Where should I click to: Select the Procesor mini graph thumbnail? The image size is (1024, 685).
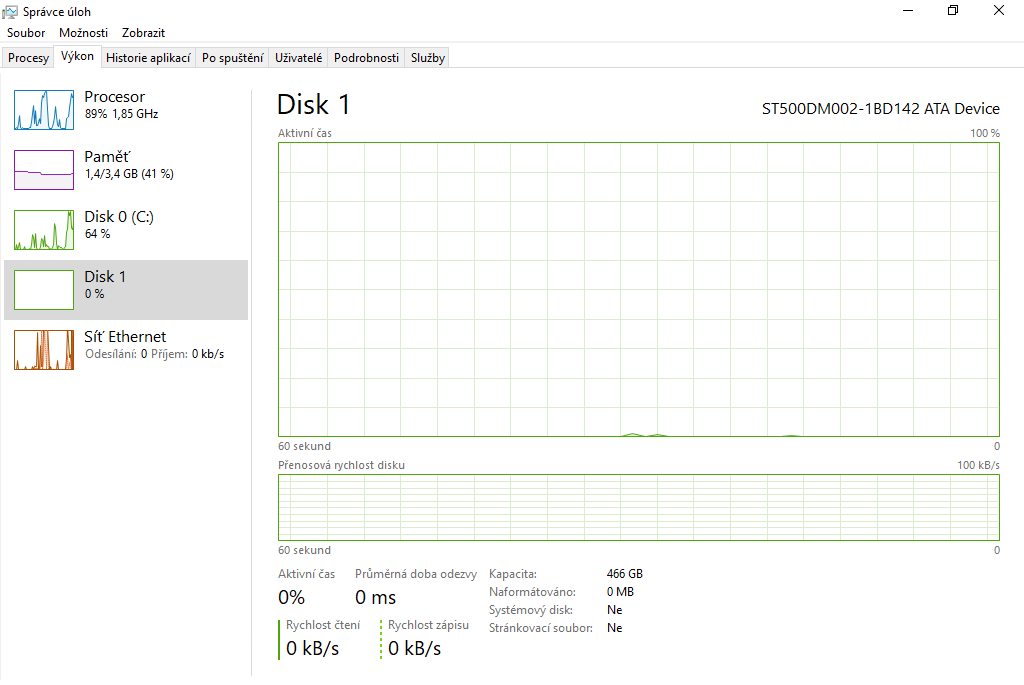pyautogui.click(x=44, y=109)
